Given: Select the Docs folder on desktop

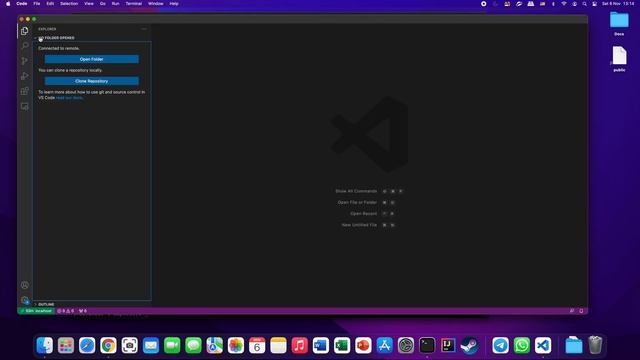Looking at the screenshot, I should coord(619,24).
